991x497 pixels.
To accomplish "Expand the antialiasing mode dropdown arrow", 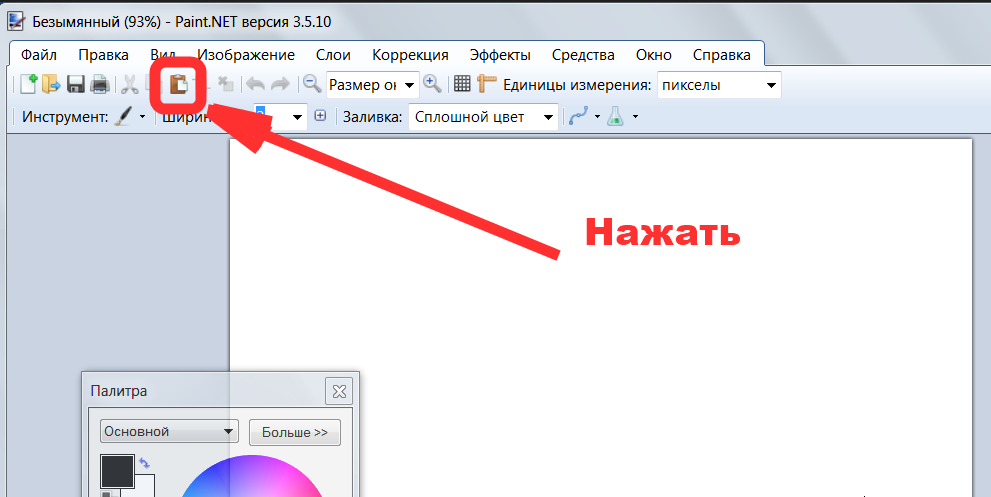I will pyautogui.click(x=597, y=117).
